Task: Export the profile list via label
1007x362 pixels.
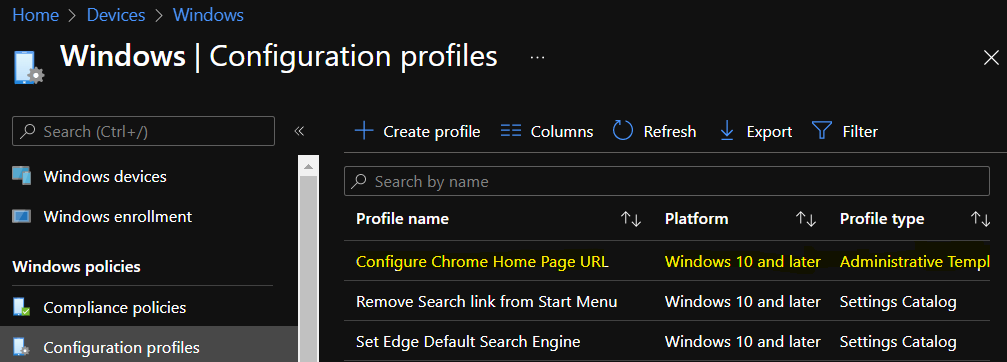Action: pyautogui.click(x=769, y=132)
